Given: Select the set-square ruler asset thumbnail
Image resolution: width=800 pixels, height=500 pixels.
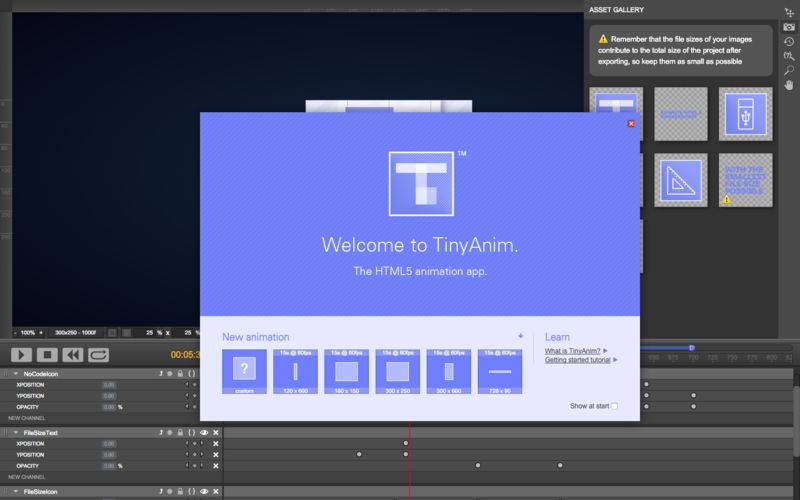Looking at the screenshot, I should [681, 180].
